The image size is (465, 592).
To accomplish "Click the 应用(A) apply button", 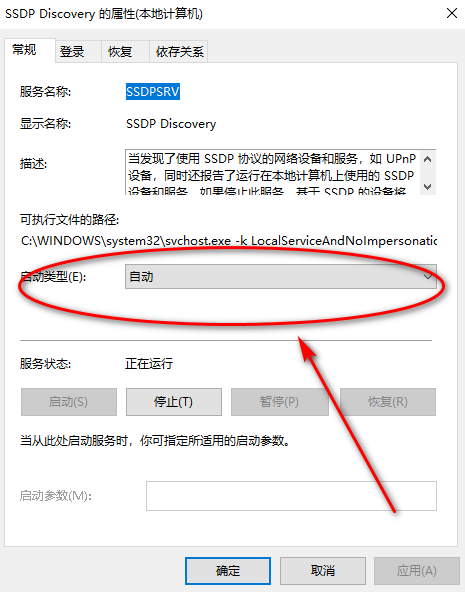I will click(417, 570).
